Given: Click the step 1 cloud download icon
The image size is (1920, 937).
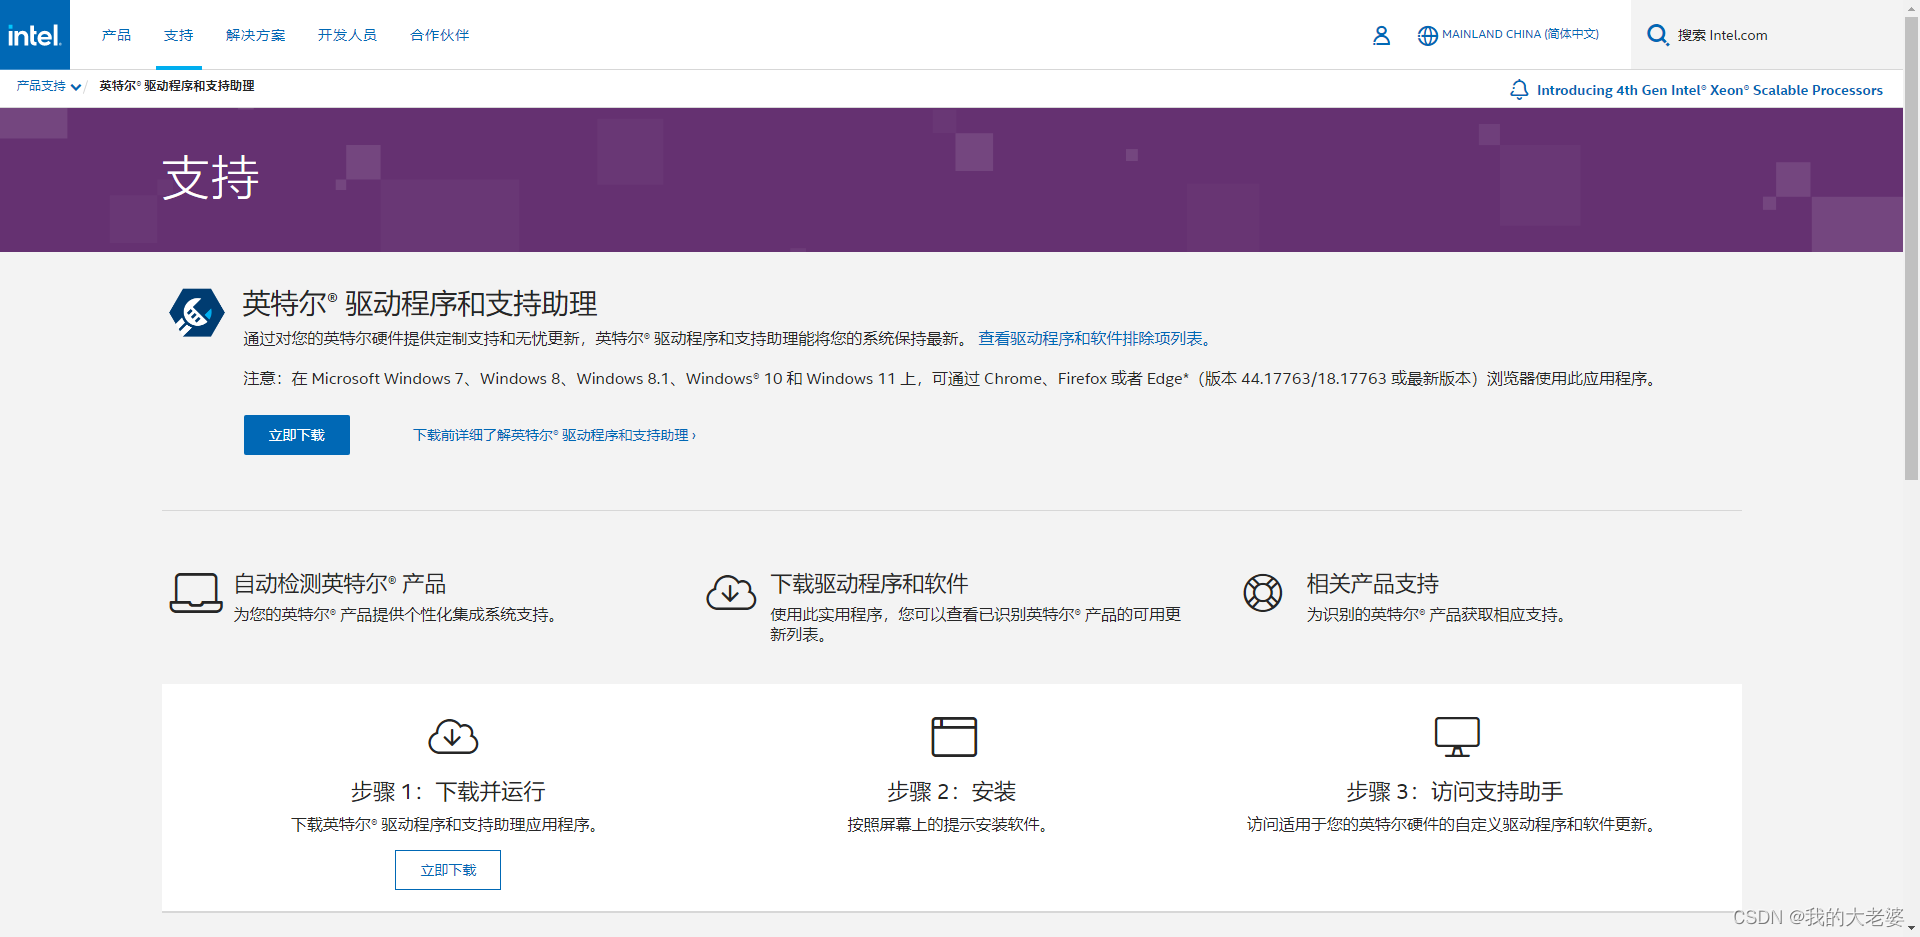Looking at the screenshot, I should 453,737.
